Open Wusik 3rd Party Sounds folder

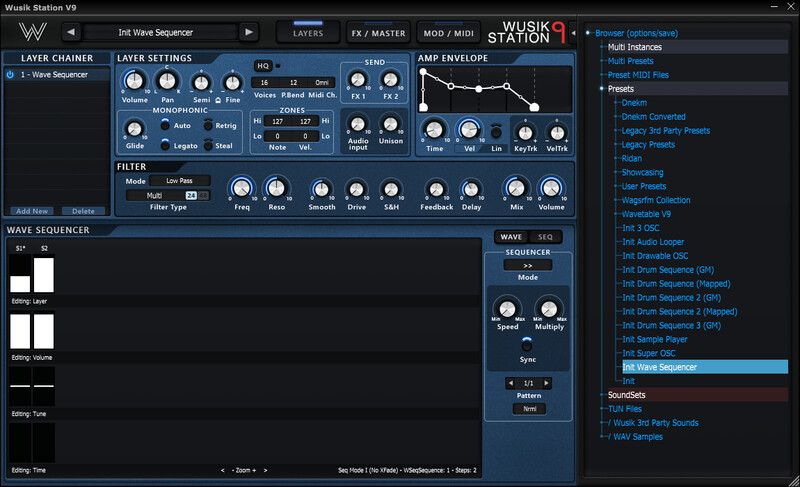point(655,423)
